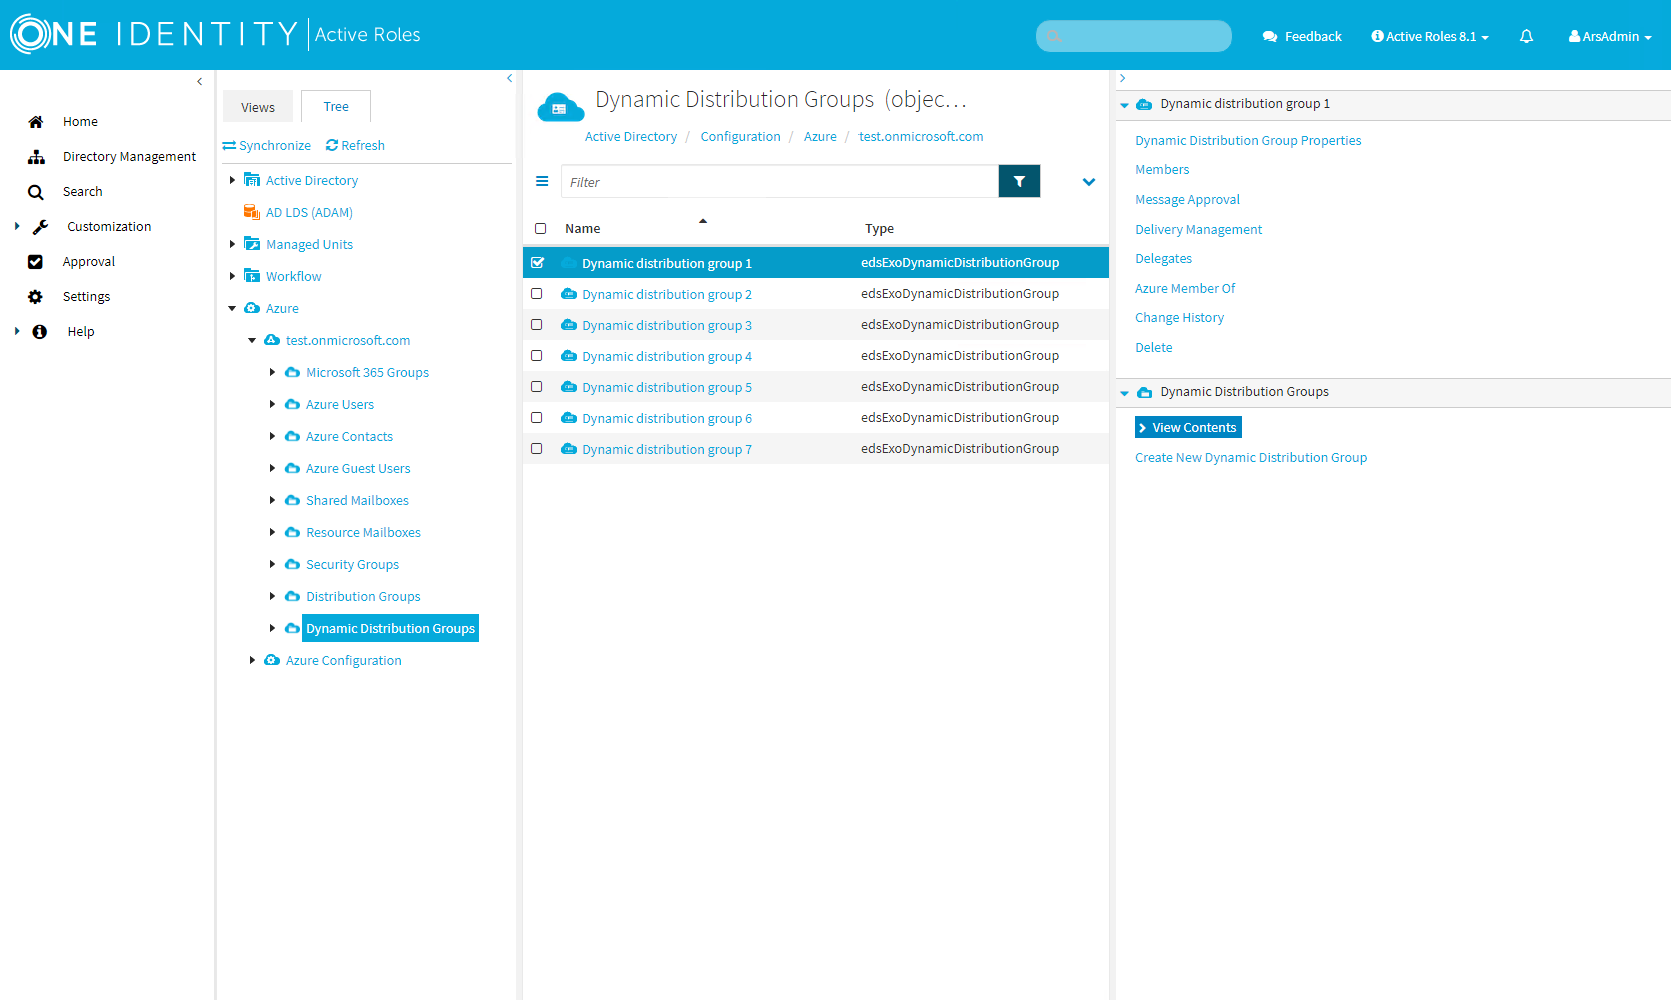Open Members command
This screenshot has height=1000, width=1671.
pyautogui.click(x=1162, y=170)
